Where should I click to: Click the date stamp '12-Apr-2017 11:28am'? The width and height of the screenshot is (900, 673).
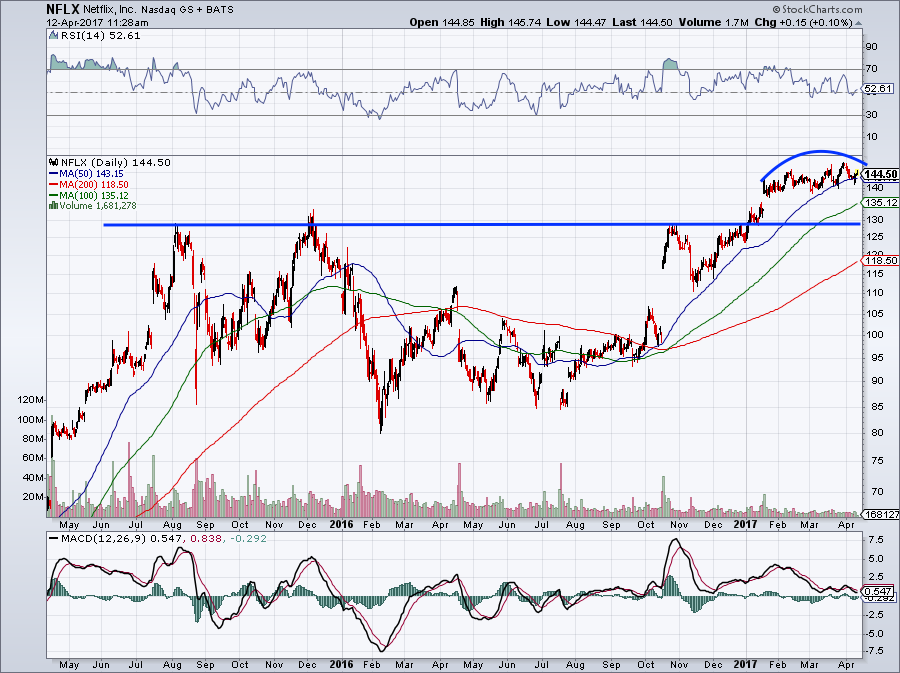[x=98, y=23]
